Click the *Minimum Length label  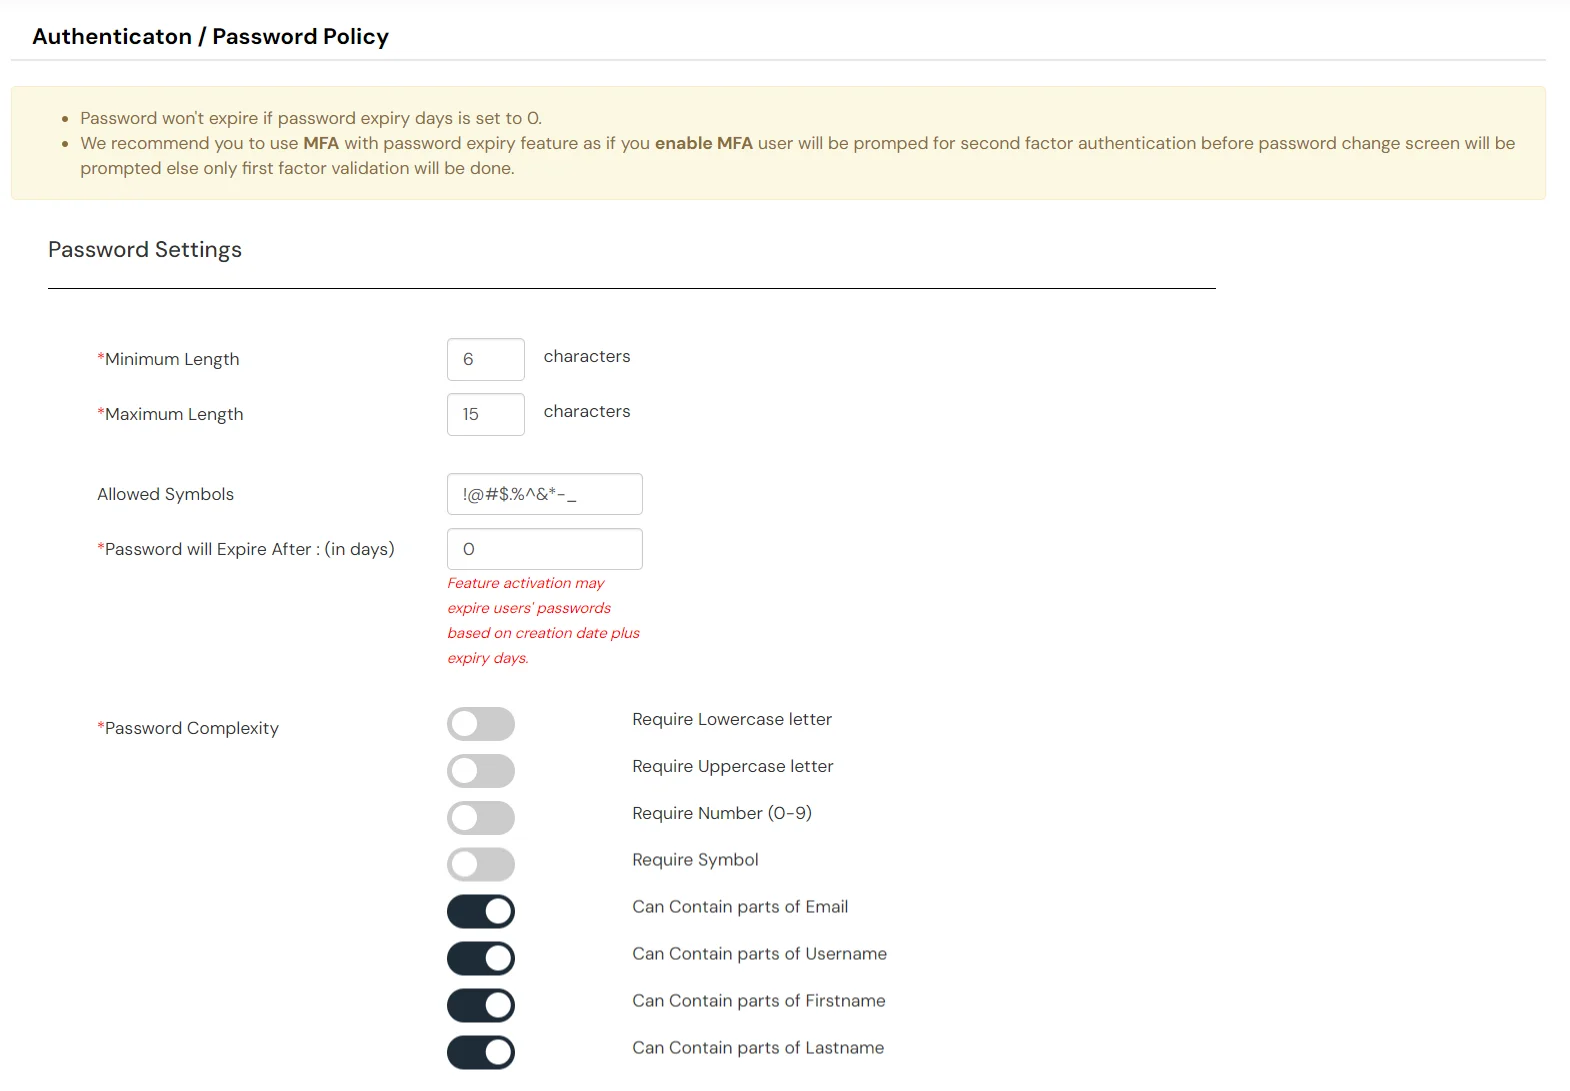168,359
